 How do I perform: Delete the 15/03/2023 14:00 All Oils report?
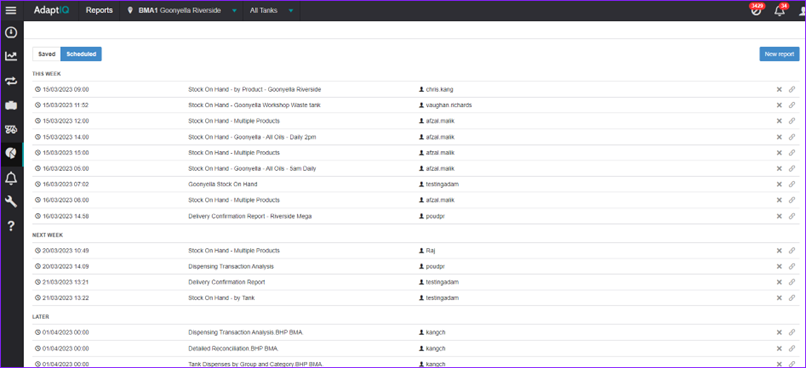tap(779, 137)
